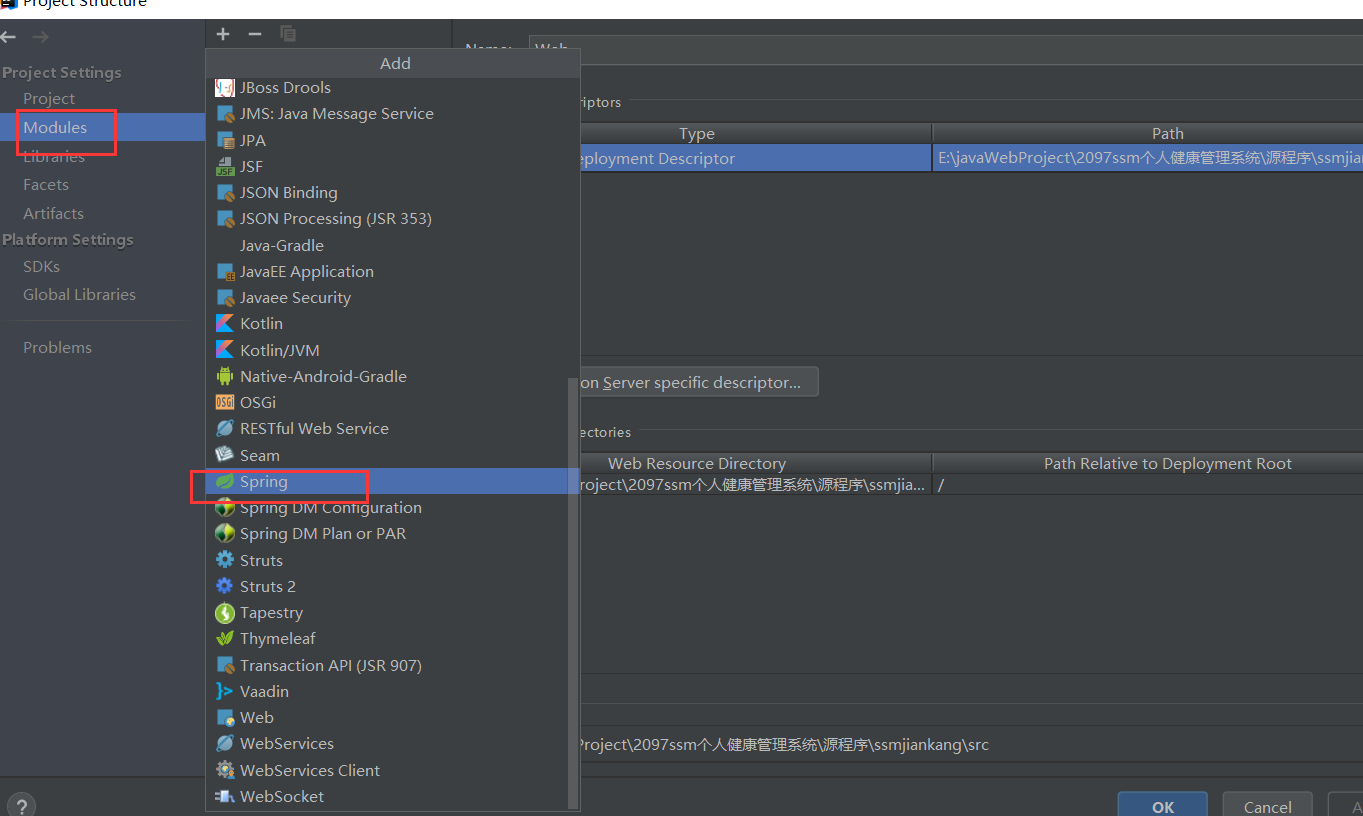Click Path Relative to Deployment Root header
This screenshot has width=1363, height=816.
(x=1148, y=464)
